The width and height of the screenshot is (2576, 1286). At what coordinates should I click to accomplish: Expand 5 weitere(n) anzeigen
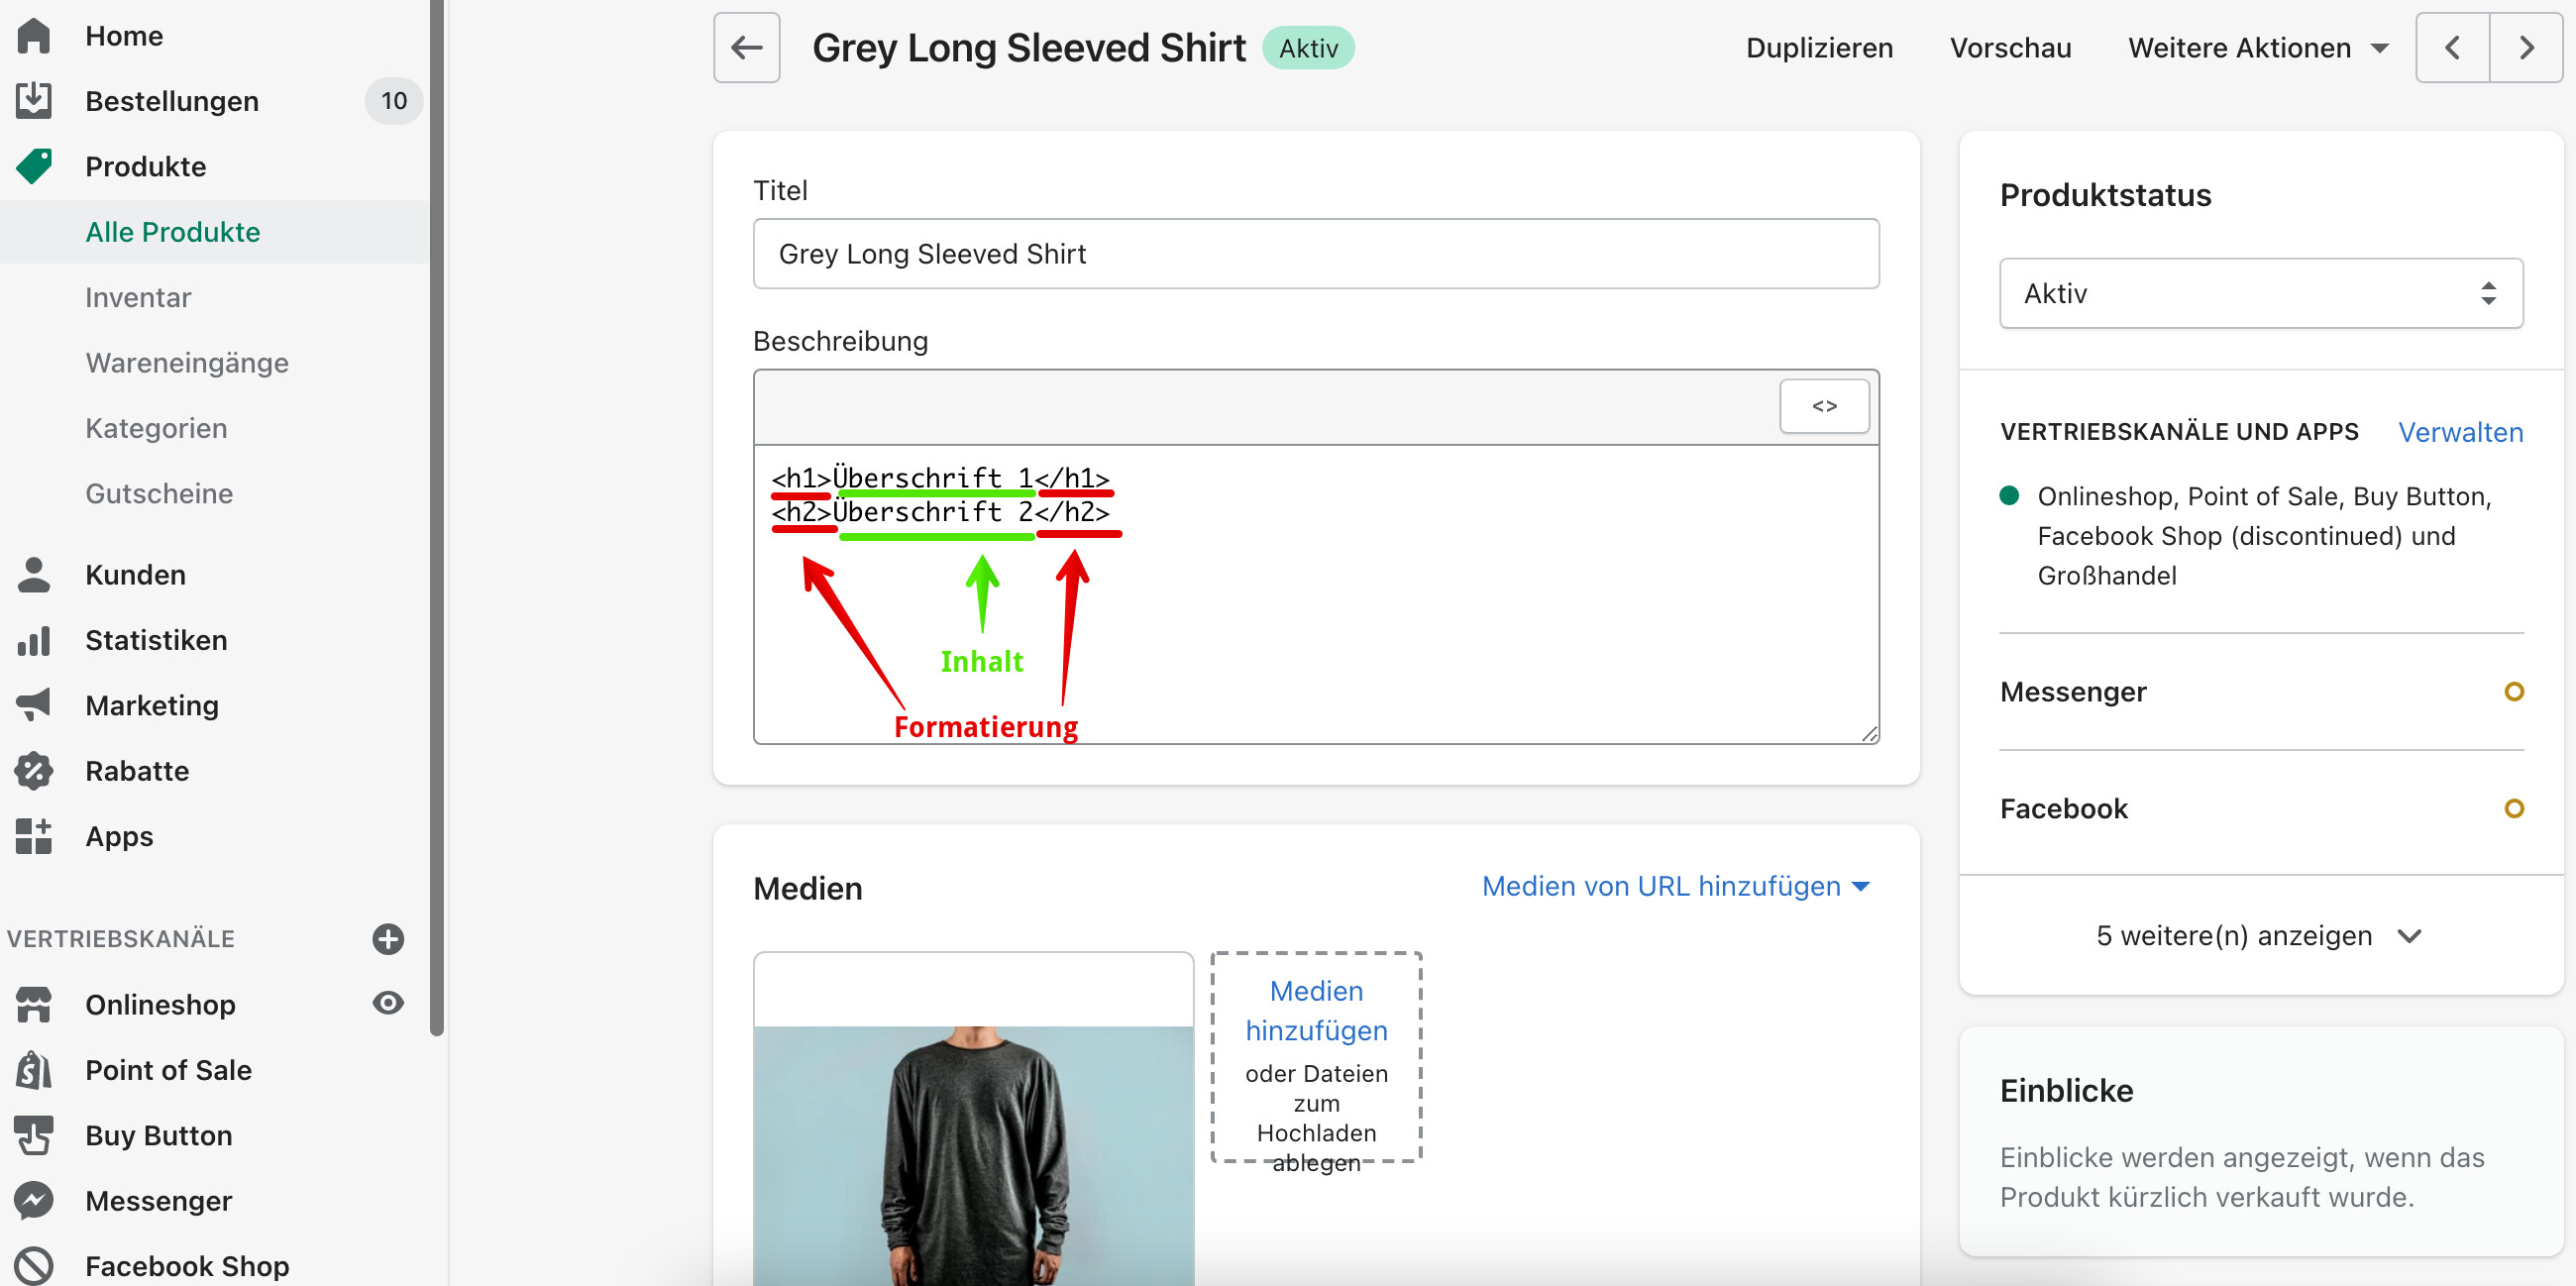2258,935
